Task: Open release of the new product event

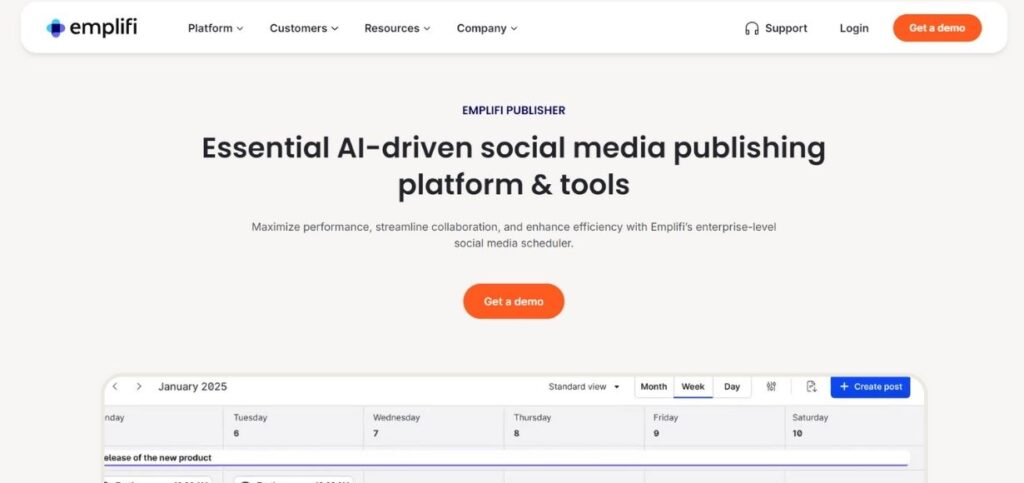Action: 506,458
